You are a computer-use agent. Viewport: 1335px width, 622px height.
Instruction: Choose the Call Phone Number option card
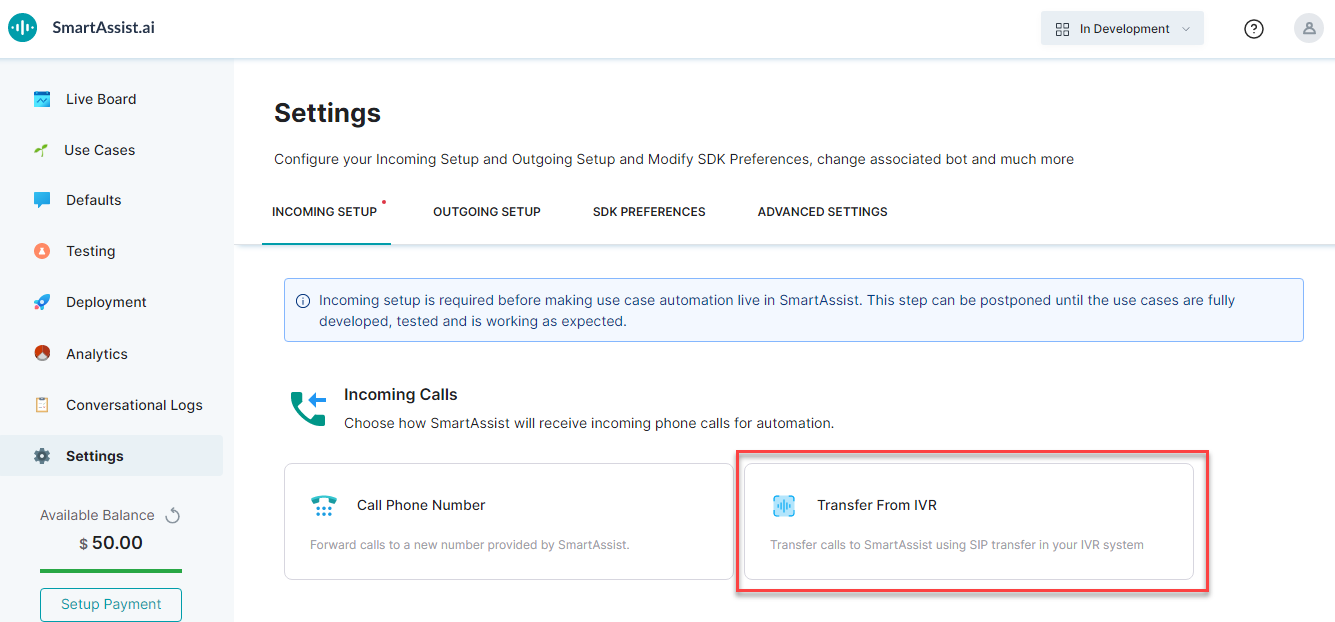(x=509, y=521)
